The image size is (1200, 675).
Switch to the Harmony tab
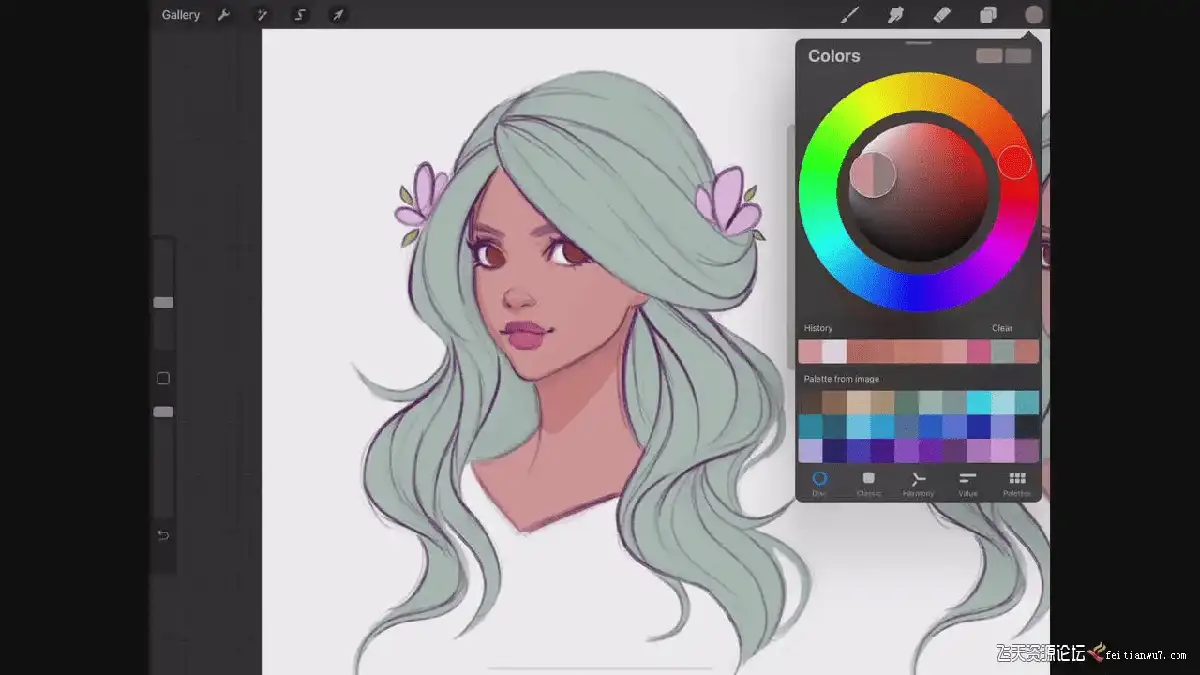click(x=918, y=484)
